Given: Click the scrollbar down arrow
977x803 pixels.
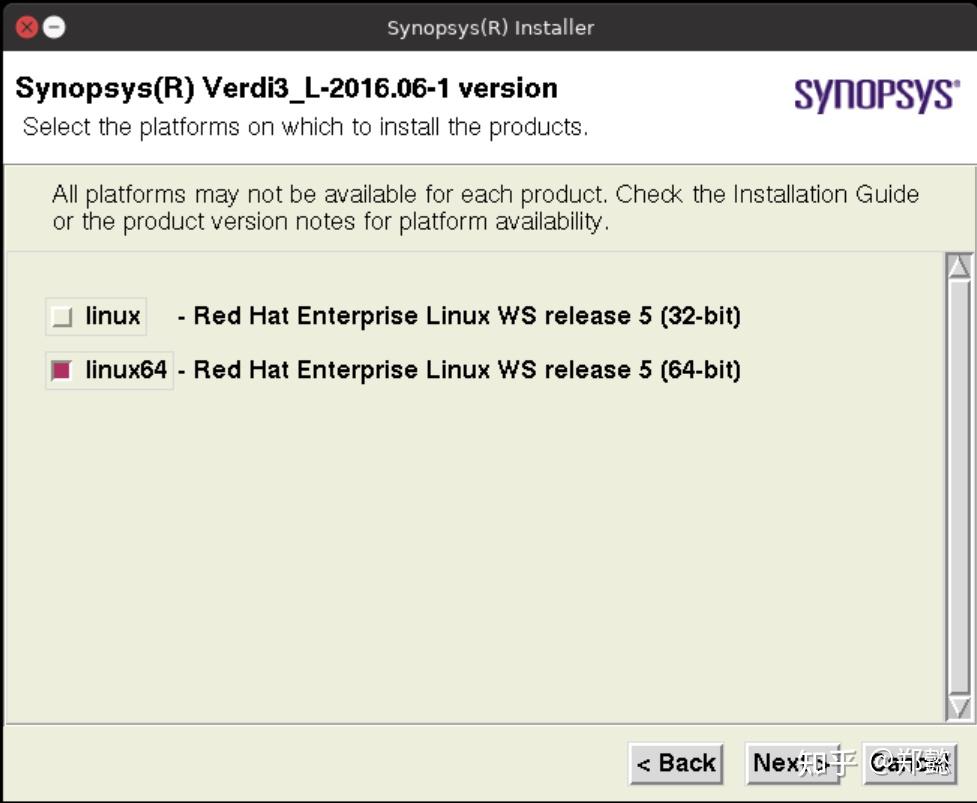Looking at the screenshot, I should [x=958, y=705].
